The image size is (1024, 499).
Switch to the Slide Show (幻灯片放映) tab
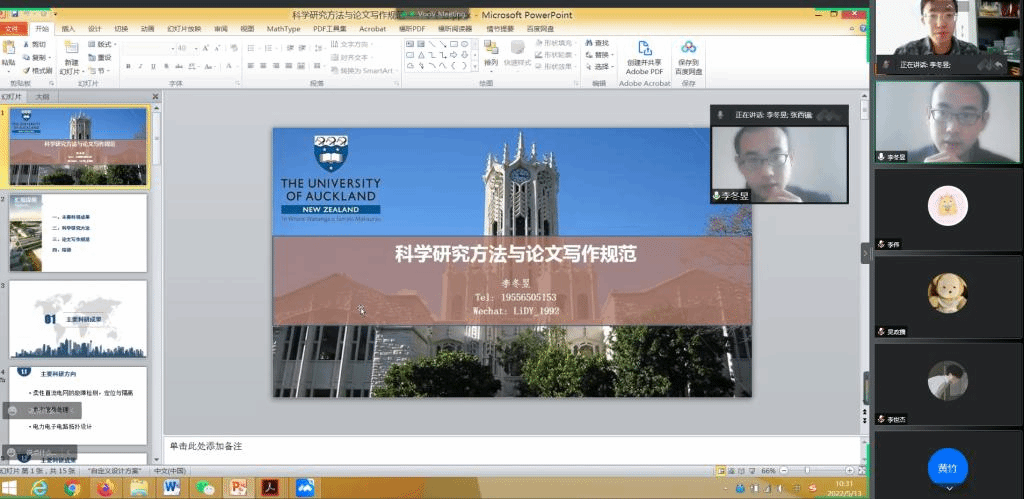point(184,29)
